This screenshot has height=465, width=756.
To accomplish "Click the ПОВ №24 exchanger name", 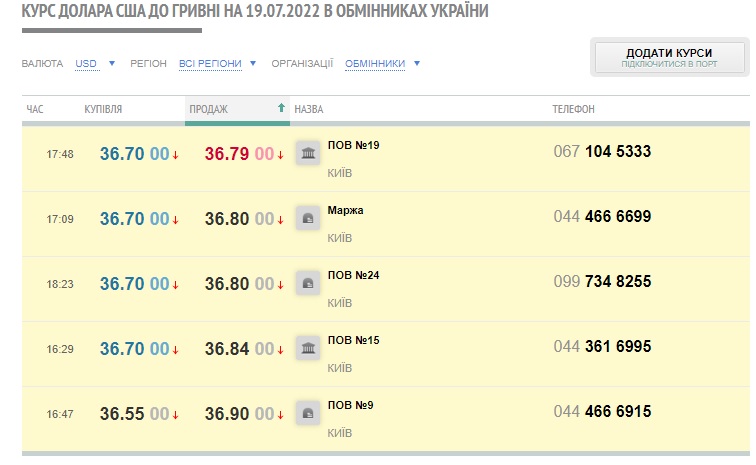I will pyautogui.click(x=353, y=275).
